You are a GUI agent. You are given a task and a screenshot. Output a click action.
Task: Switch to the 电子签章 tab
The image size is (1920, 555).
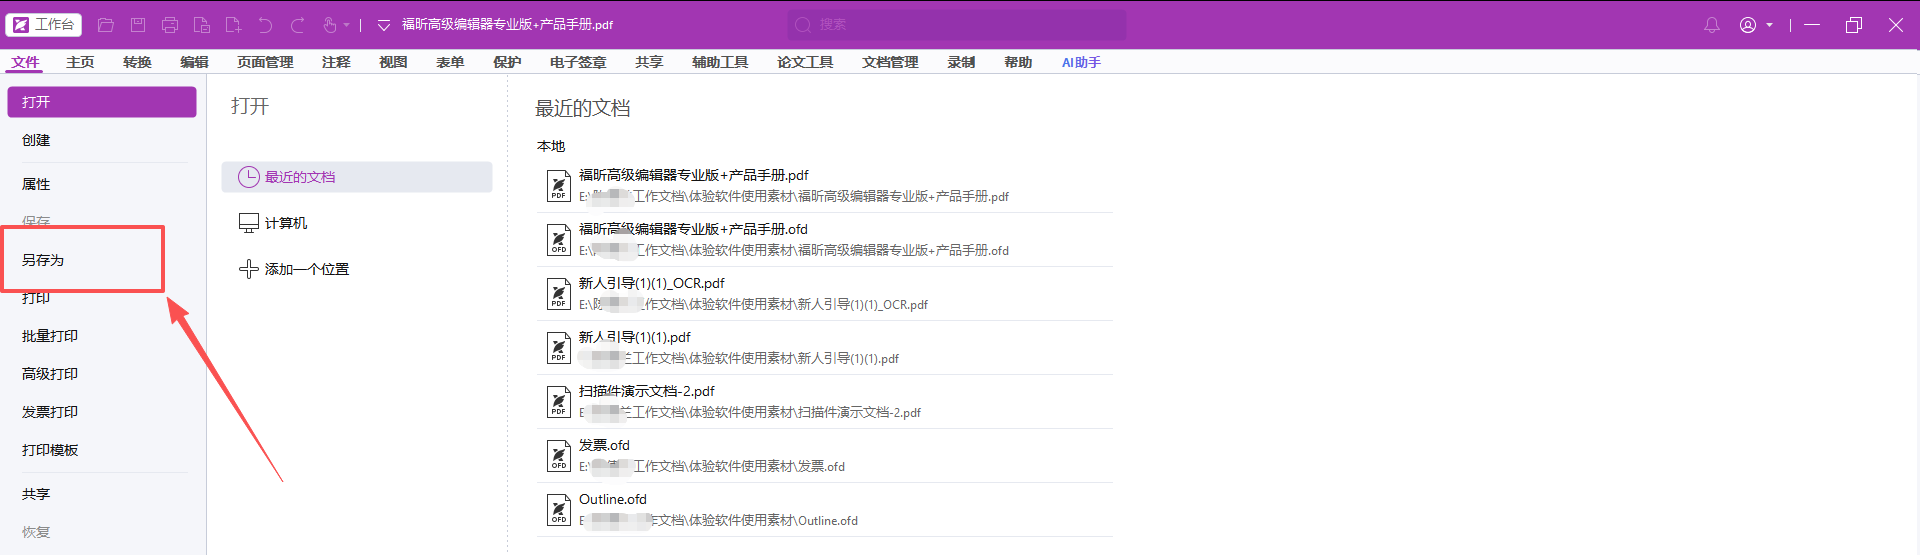click(x=578, y=62)
